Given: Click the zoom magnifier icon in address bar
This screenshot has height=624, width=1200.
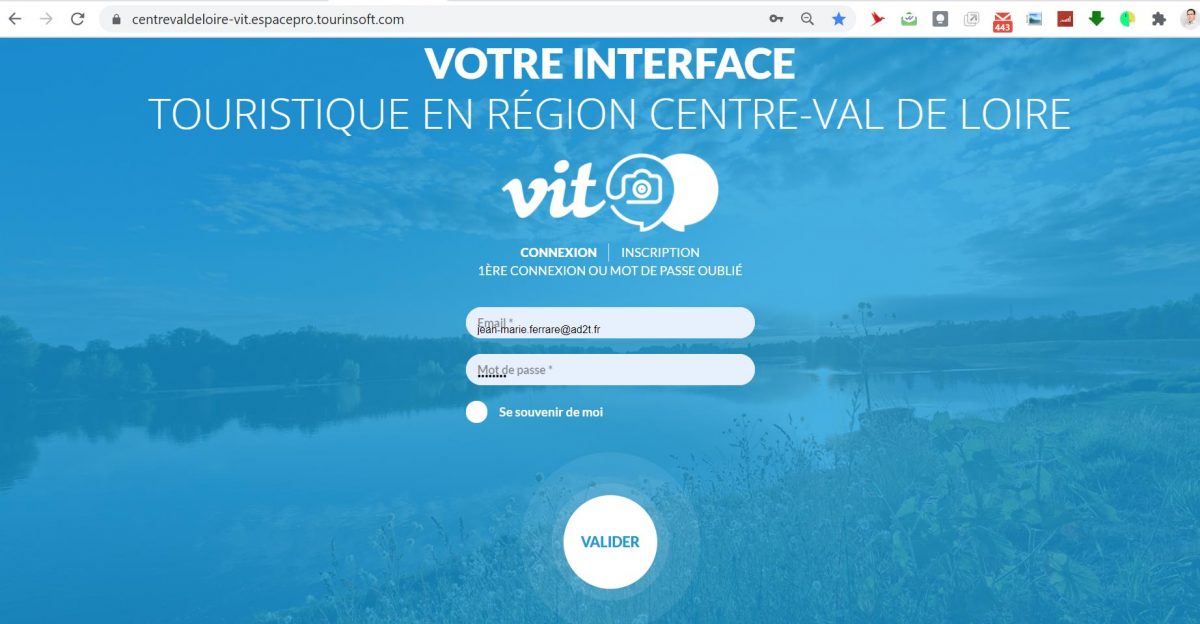Looking at the screenshot, I should point(807,19).
